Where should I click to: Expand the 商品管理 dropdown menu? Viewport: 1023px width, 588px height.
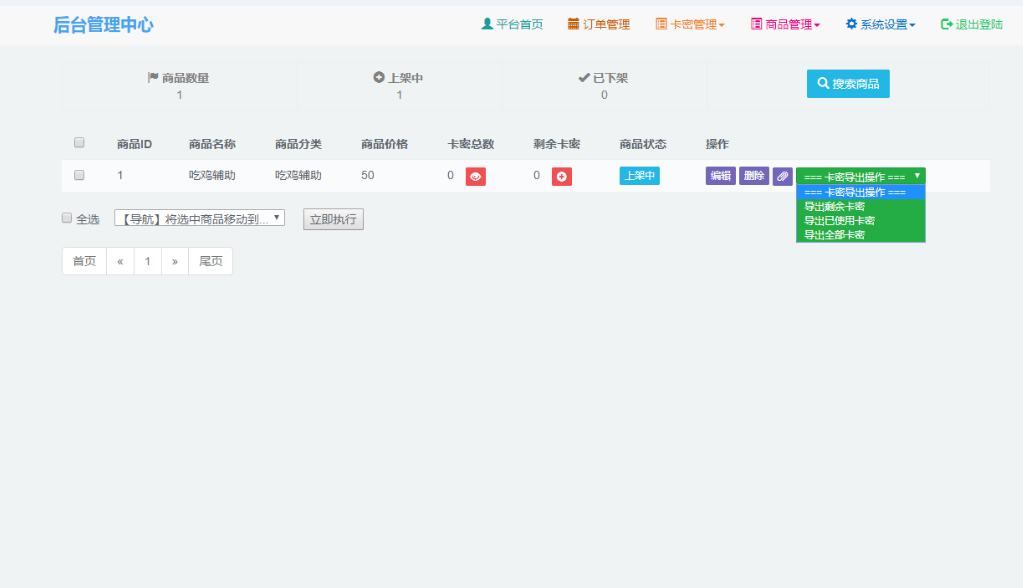pos(785,24)
